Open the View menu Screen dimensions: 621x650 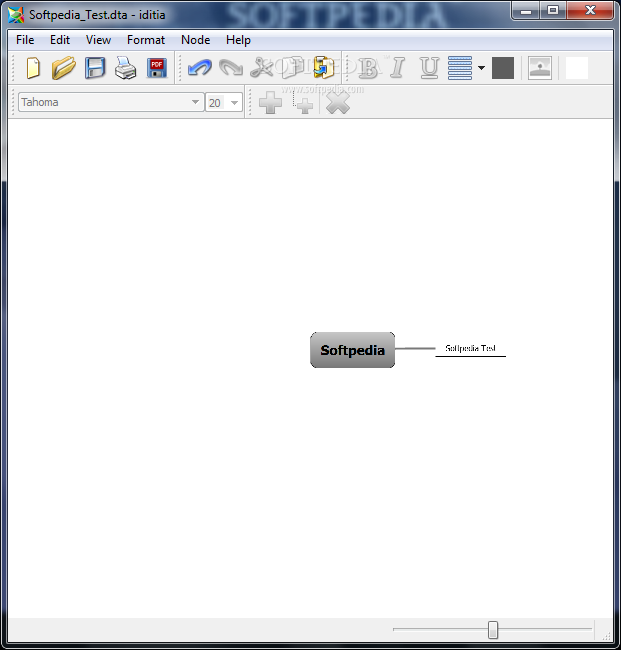(98, 40)
